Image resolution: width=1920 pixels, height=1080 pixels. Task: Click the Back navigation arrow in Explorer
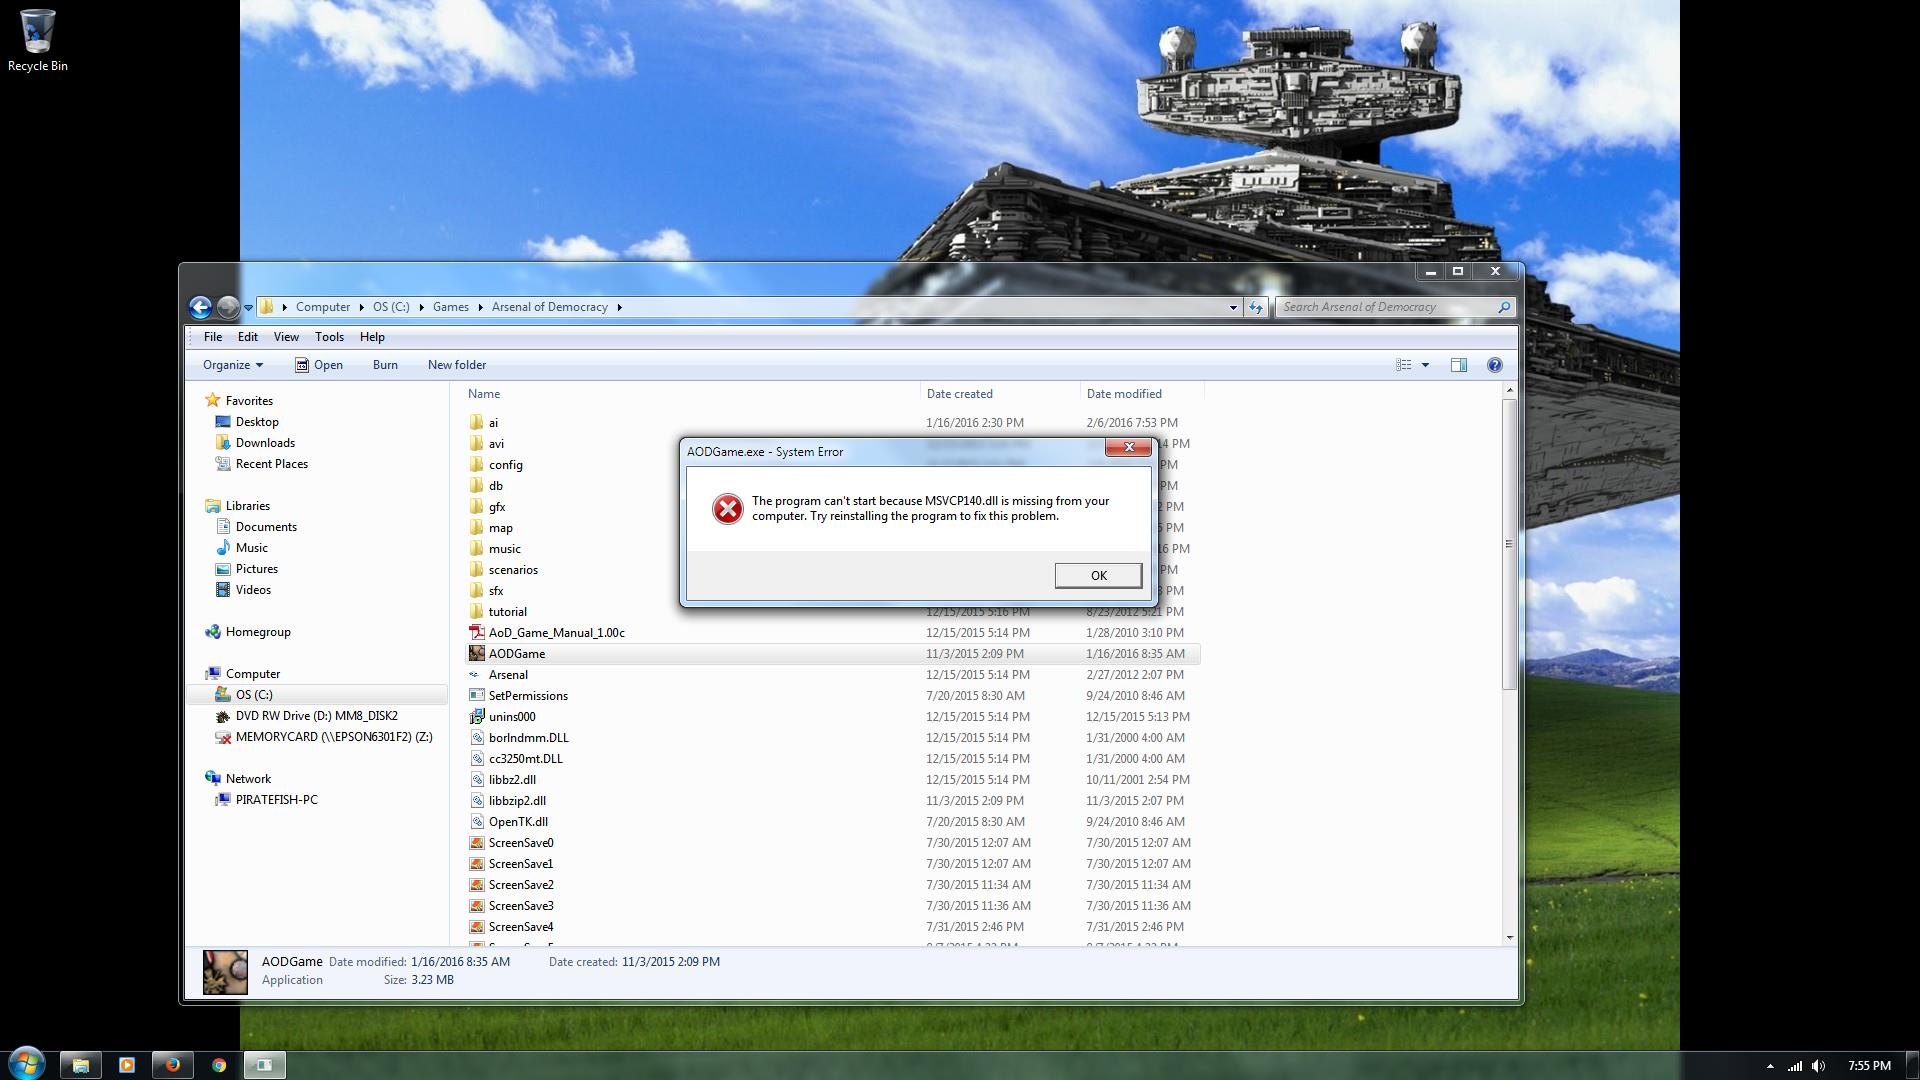click(x=200, y=307)
